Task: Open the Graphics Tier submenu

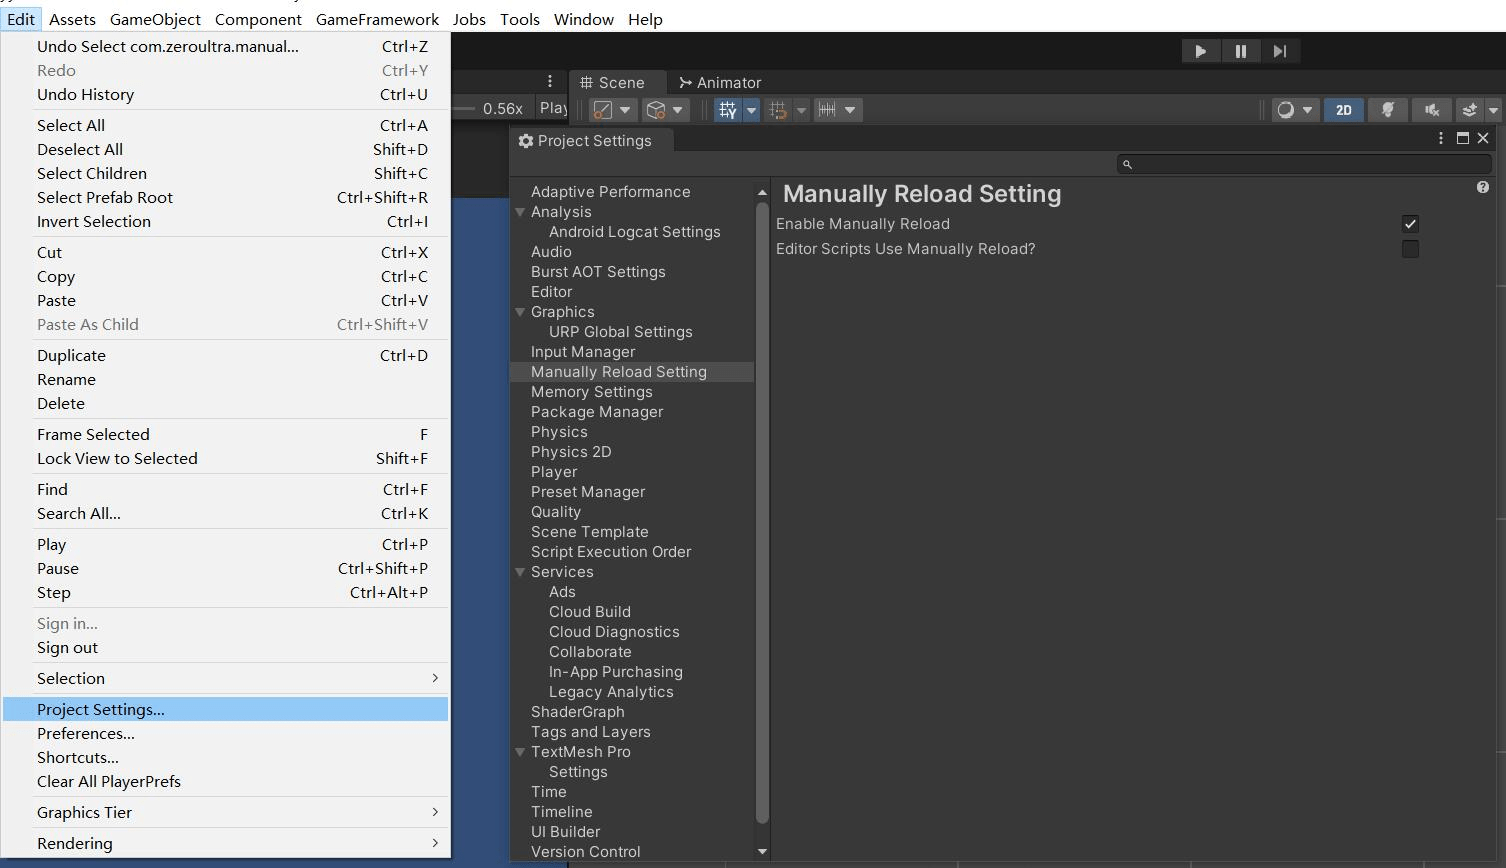Action: tap(225, 813)
